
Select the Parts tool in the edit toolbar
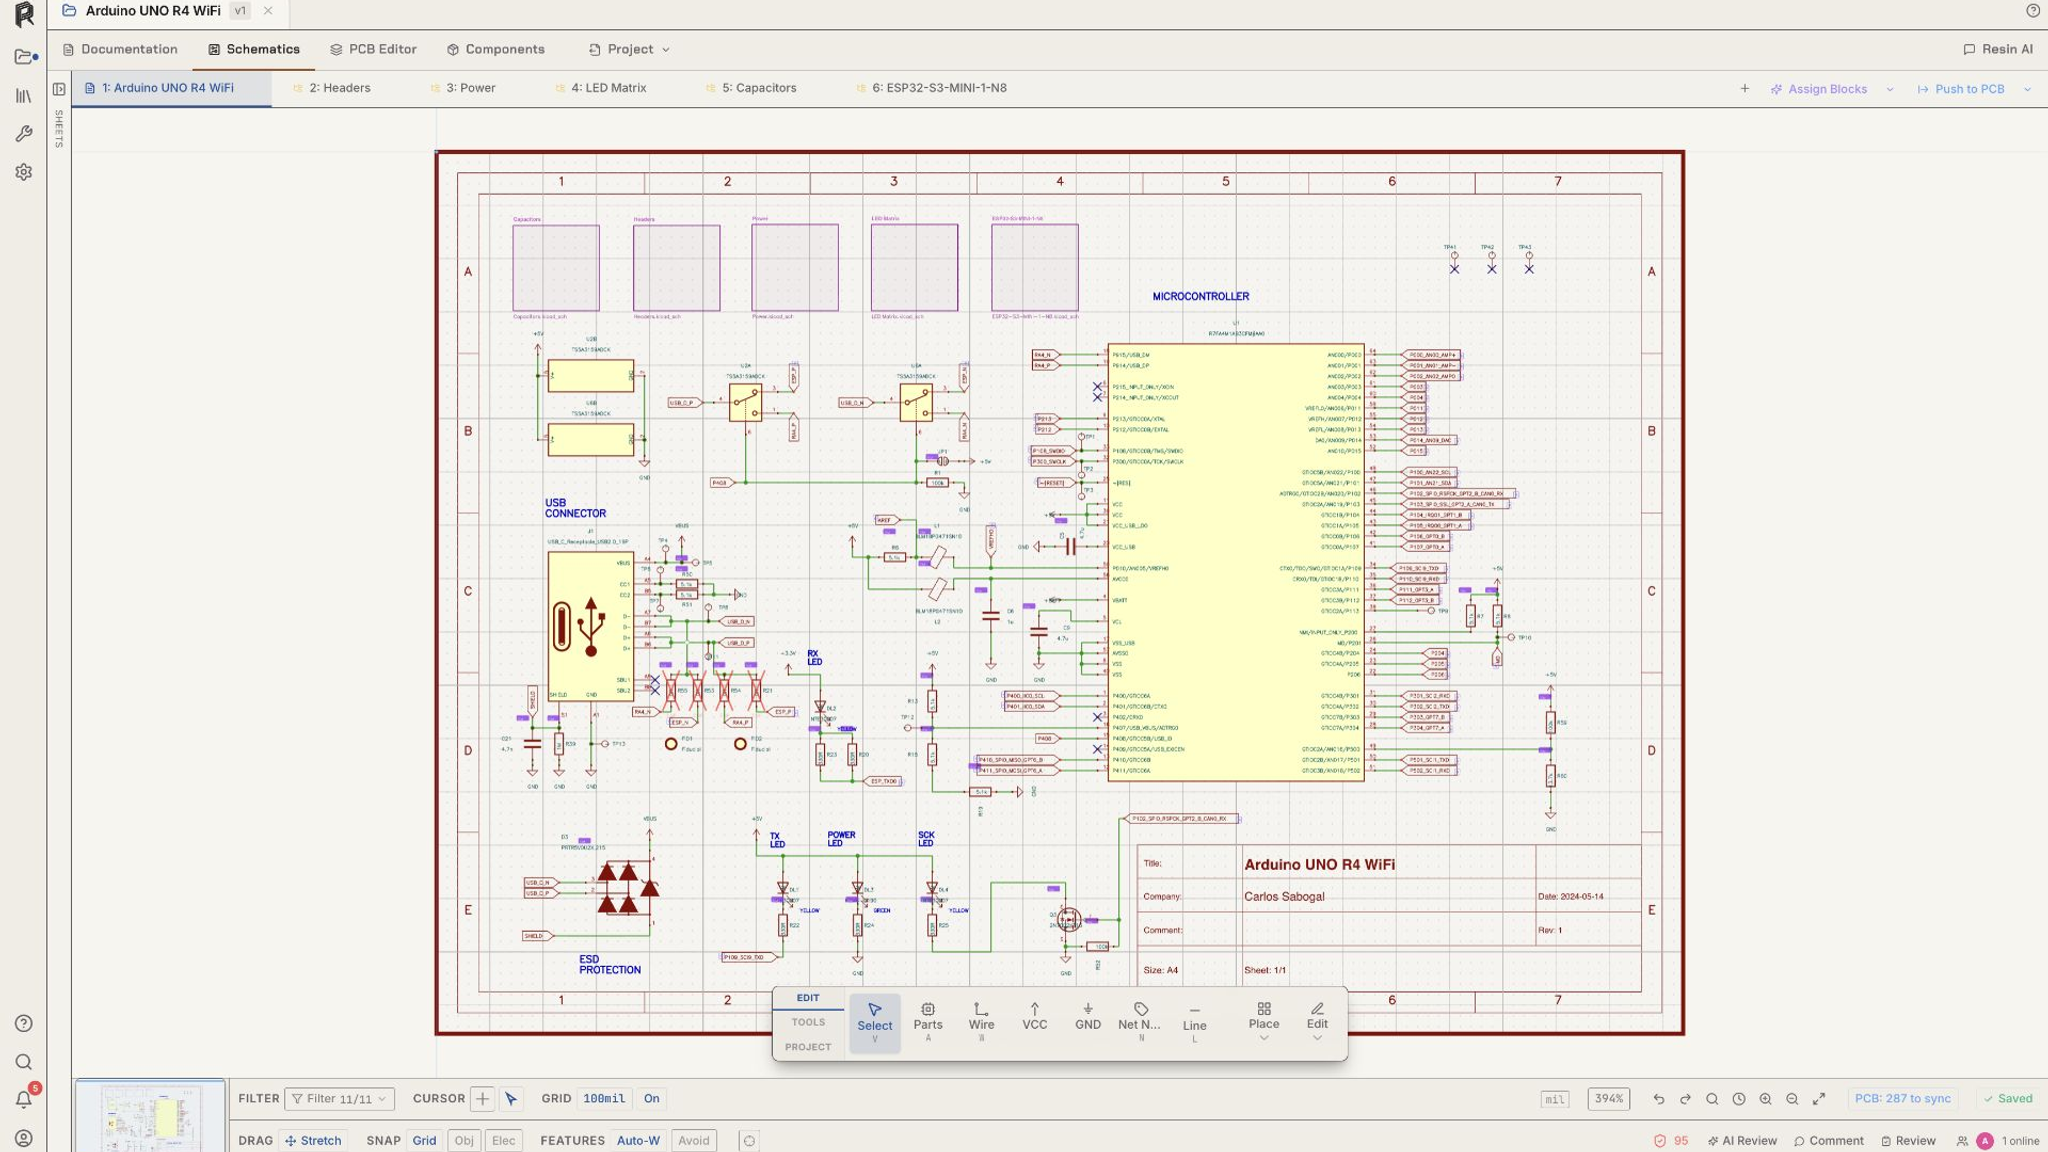click(x=927, y=1022)
